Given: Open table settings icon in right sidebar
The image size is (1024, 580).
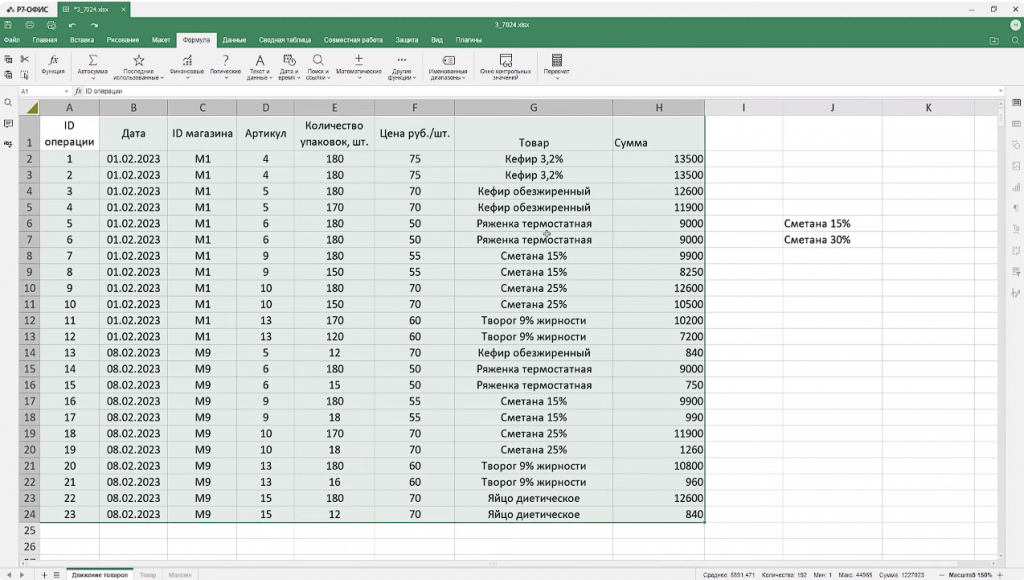Looking at the screenshot, I should (1016, 123).
